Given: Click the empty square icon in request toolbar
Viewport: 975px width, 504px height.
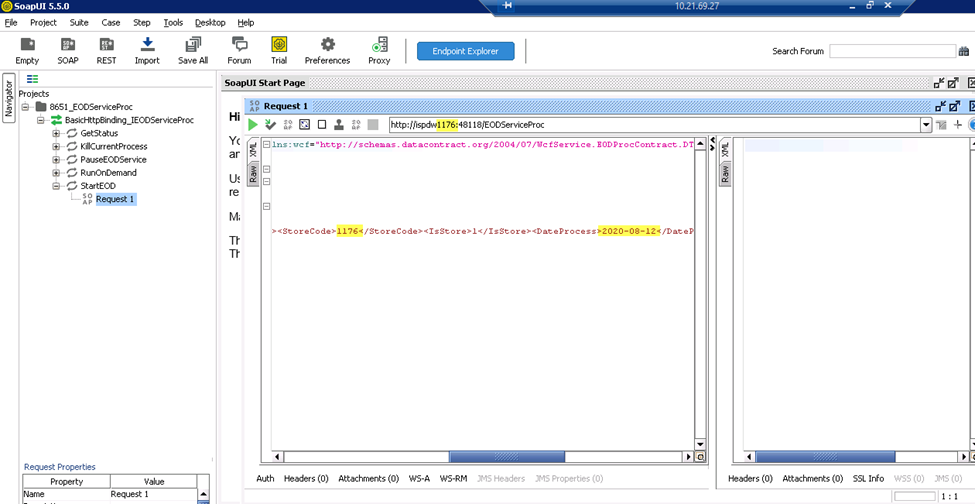Looking at the screenshot, I should 321,124.
